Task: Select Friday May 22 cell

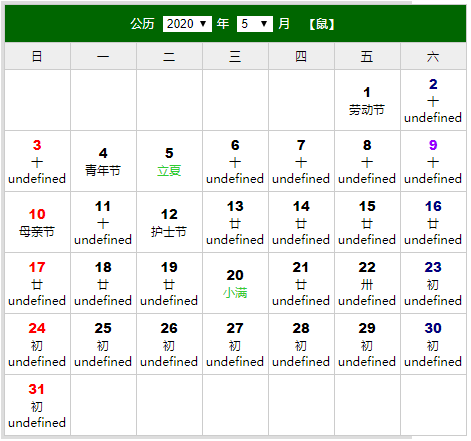Action: pyautogui.click(x=367, y=283)
